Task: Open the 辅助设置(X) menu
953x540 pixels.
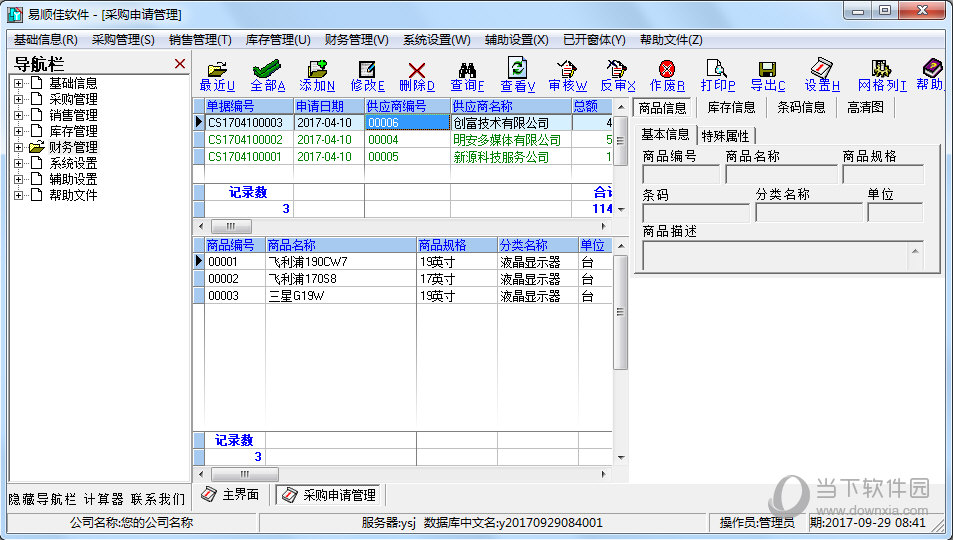Action: click(x=517, y=40)
